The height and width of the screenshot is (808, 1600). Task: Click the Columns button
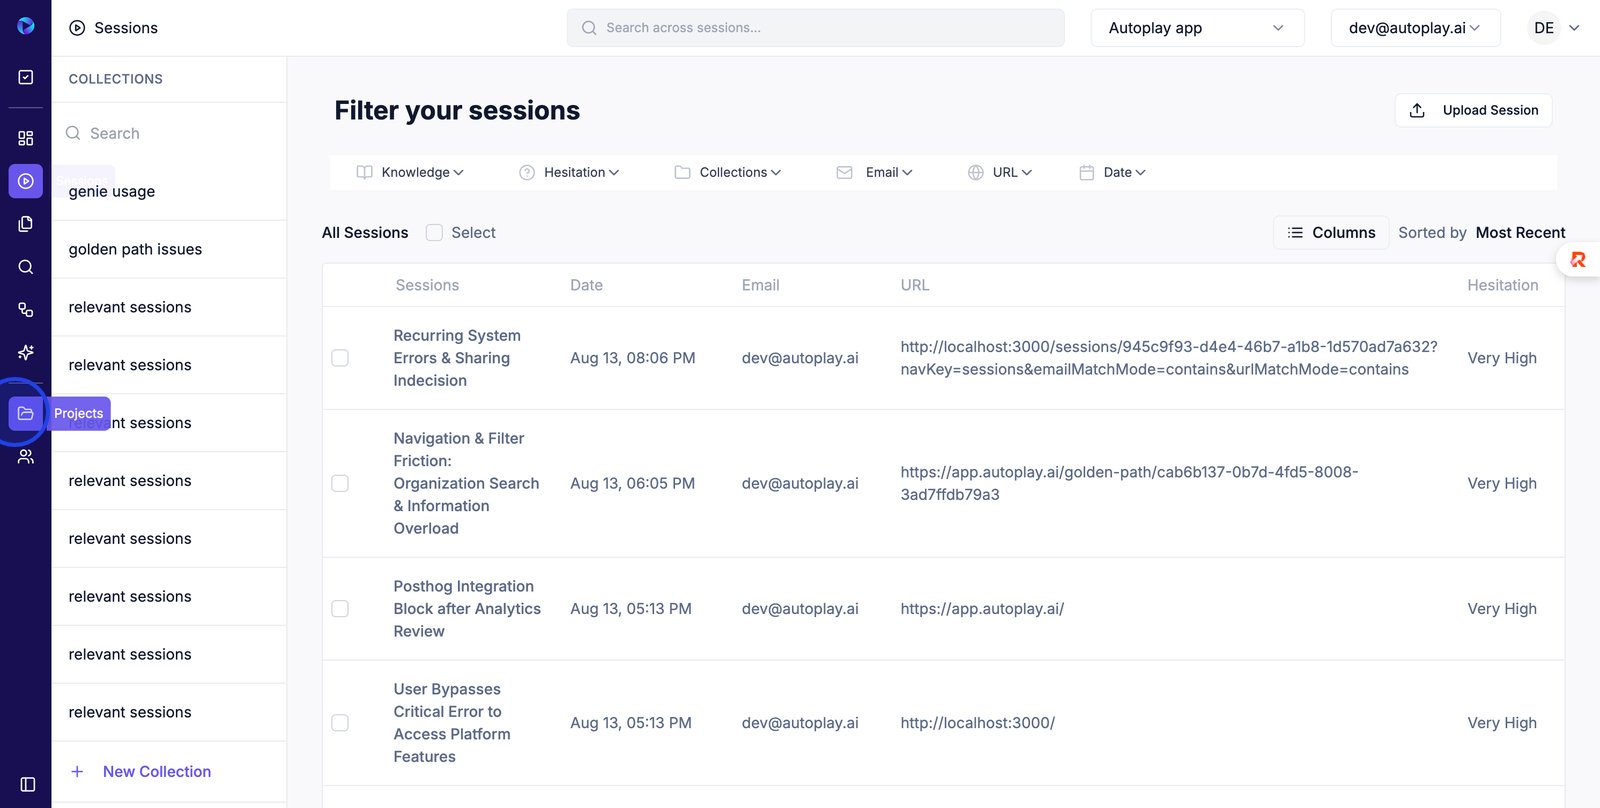1331,233
